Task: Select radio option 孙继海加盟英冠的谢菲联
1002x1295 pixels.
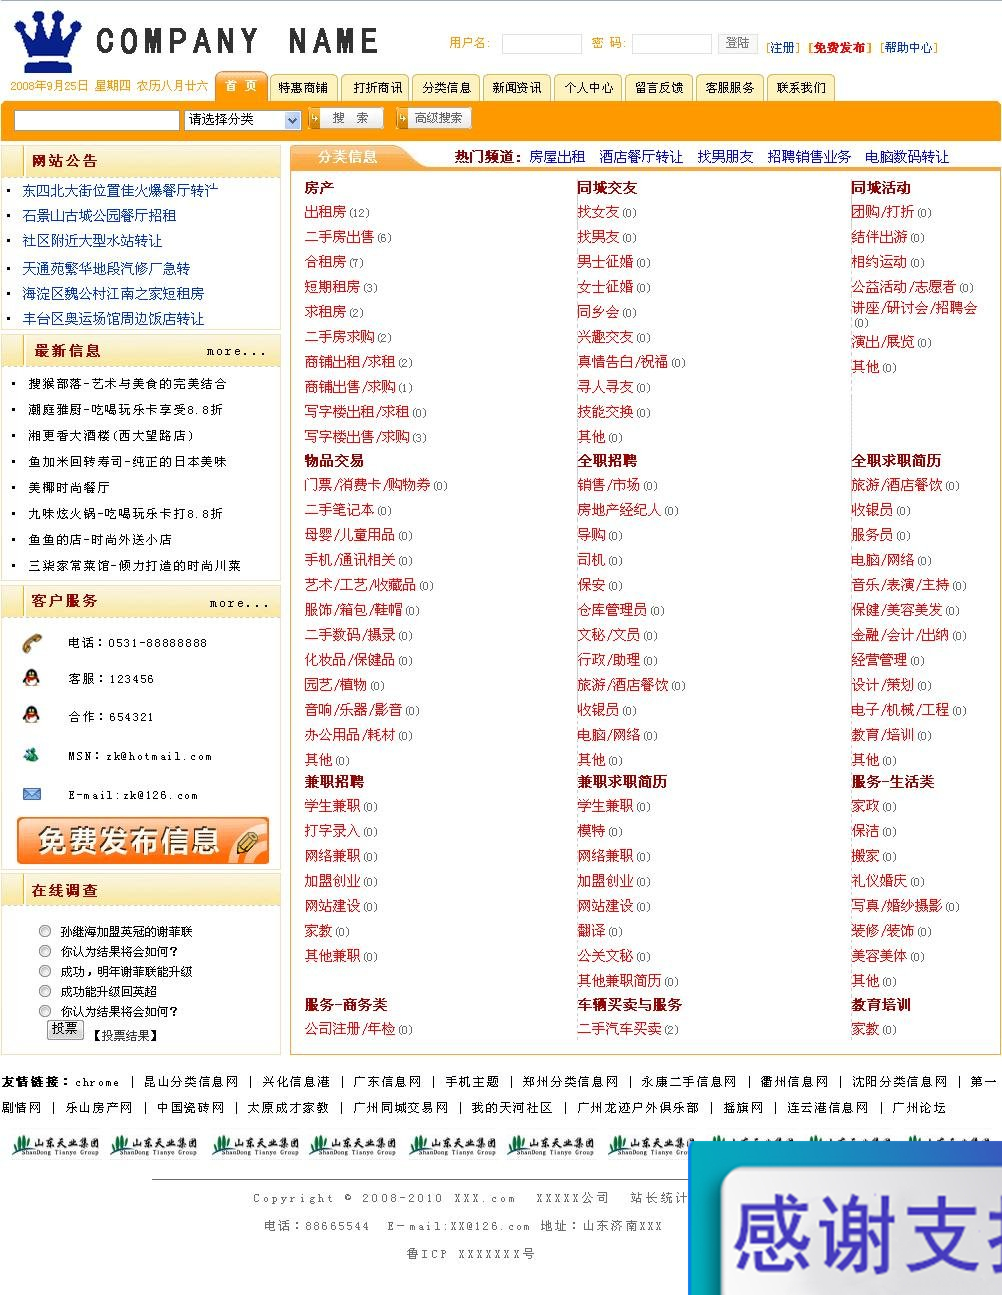Action: [45, 931]
